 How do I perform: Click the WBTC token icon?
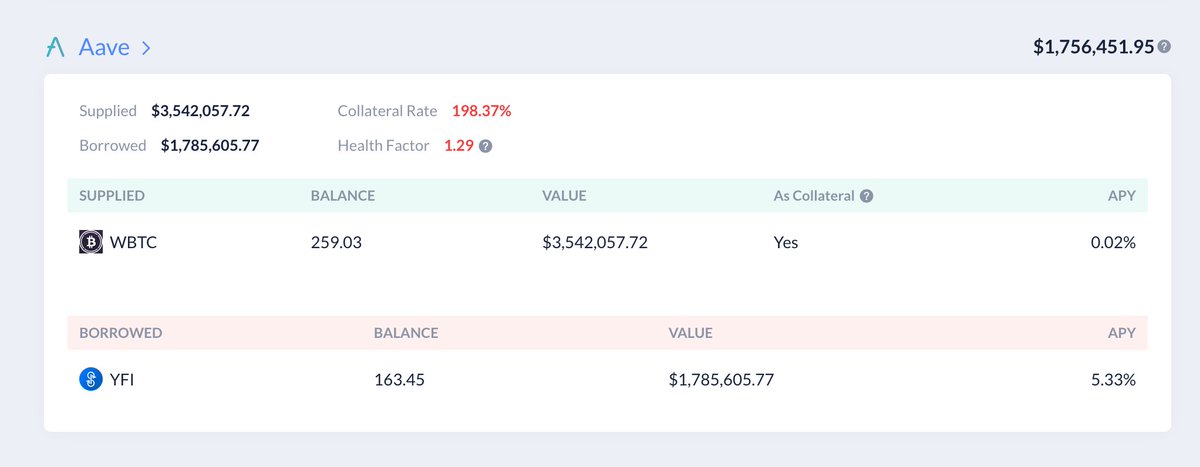(91, 242)
